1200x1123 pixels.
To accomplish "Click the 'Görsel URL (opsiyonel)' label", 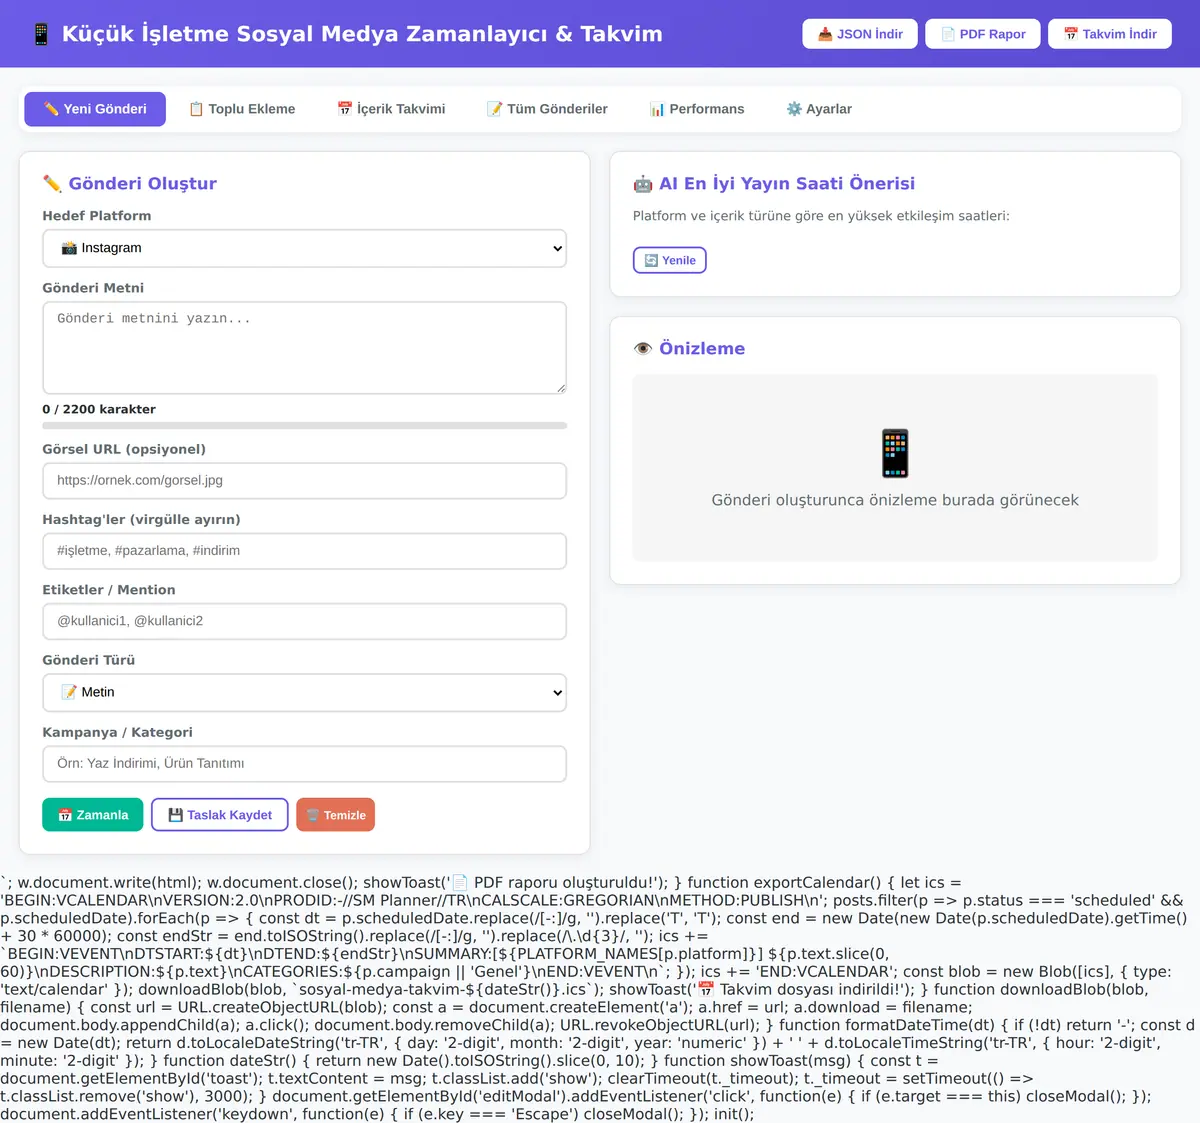I will click(124, 449).
